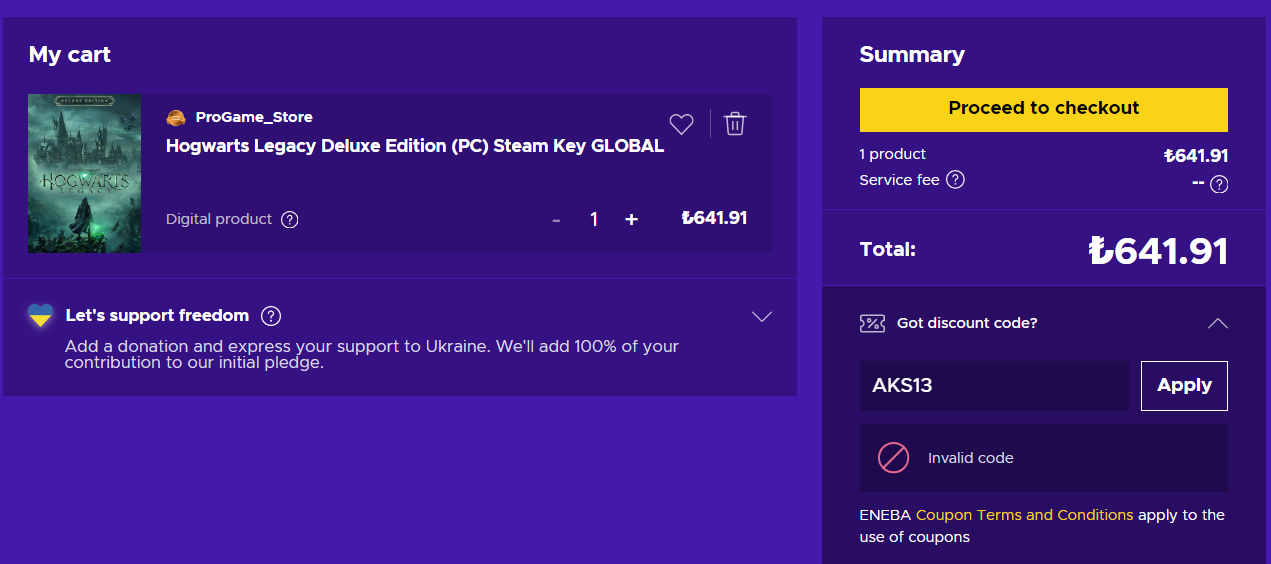This screenshot has width=1271, height=564.
Task: Click the Ukraine heart flag icon
Action: point(41,316)
